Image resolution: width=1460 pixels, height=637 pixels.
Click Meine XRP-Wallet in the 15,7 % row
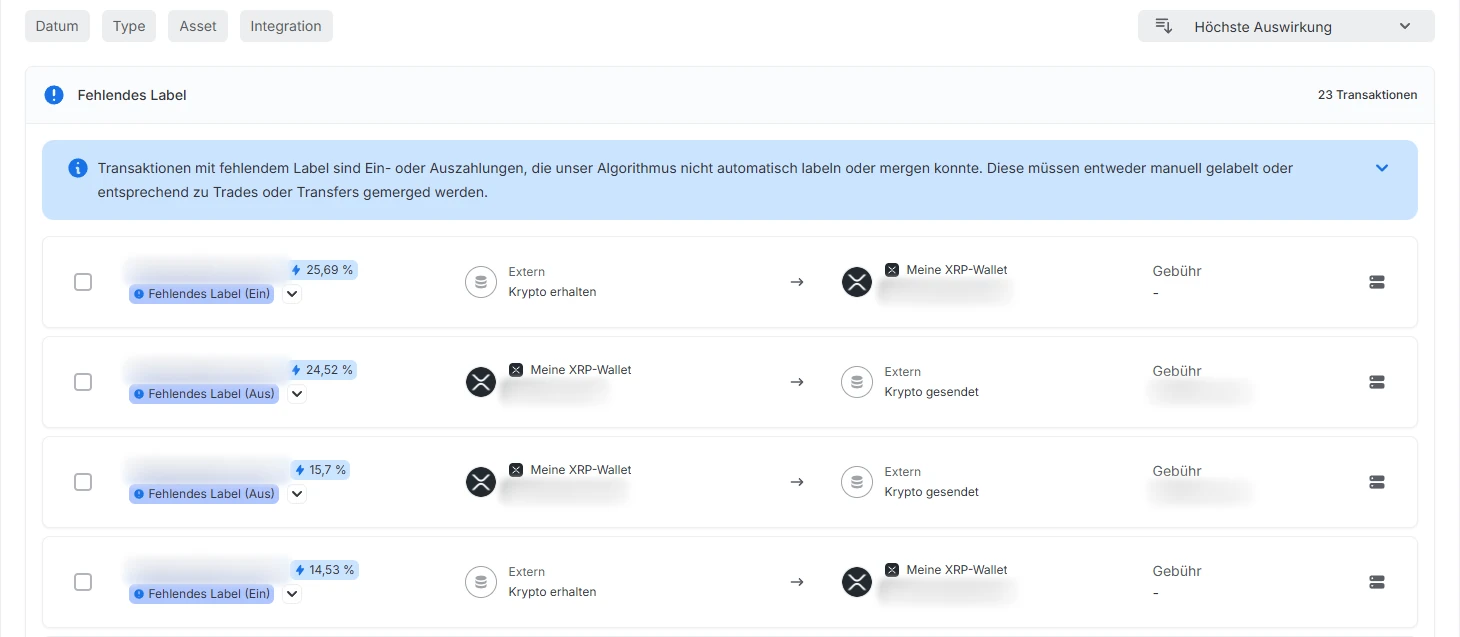point(581,470)
